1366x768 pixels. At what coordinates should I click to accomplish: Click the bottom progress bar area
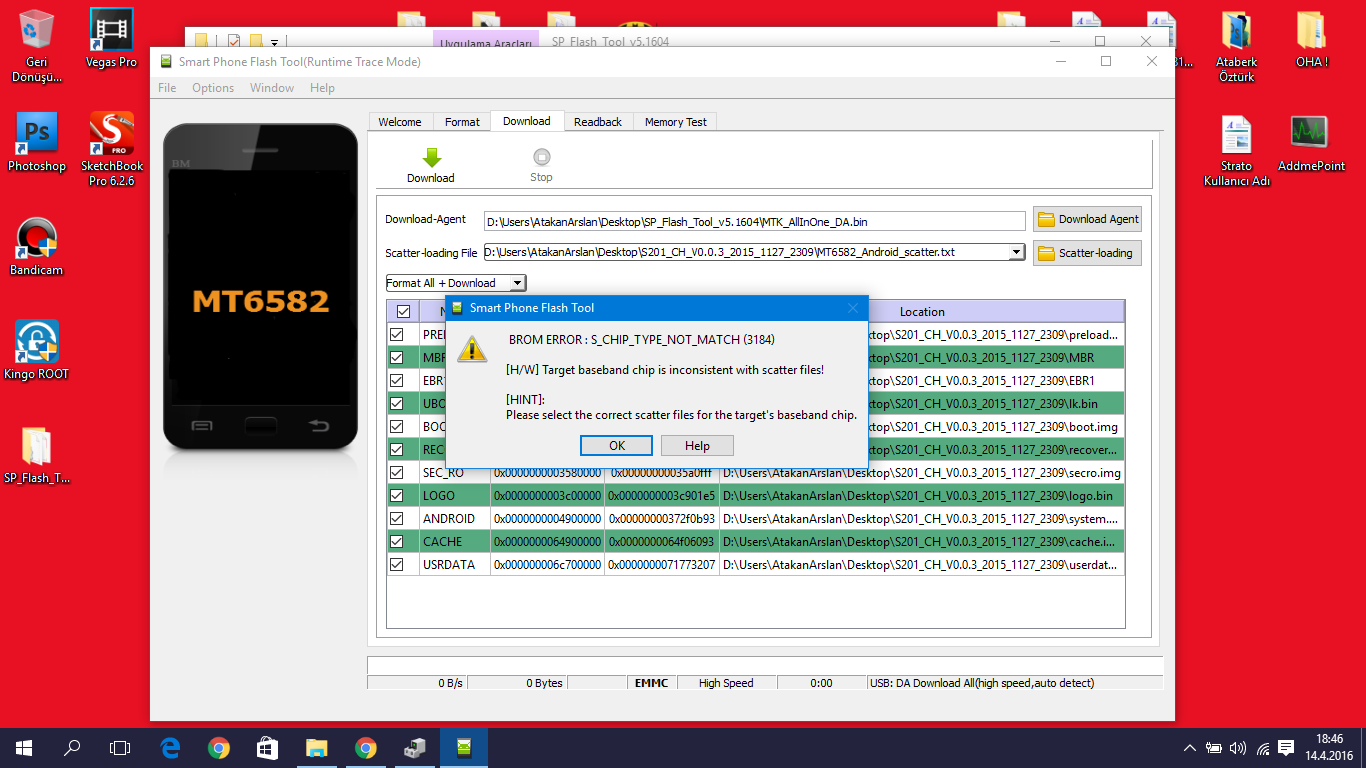pos(765,665)
